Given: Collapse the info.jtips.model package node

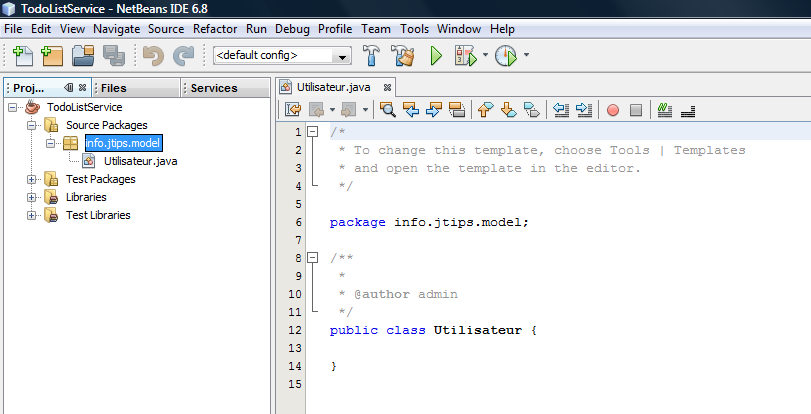Looking at the screenshot, I should [51, 143].
